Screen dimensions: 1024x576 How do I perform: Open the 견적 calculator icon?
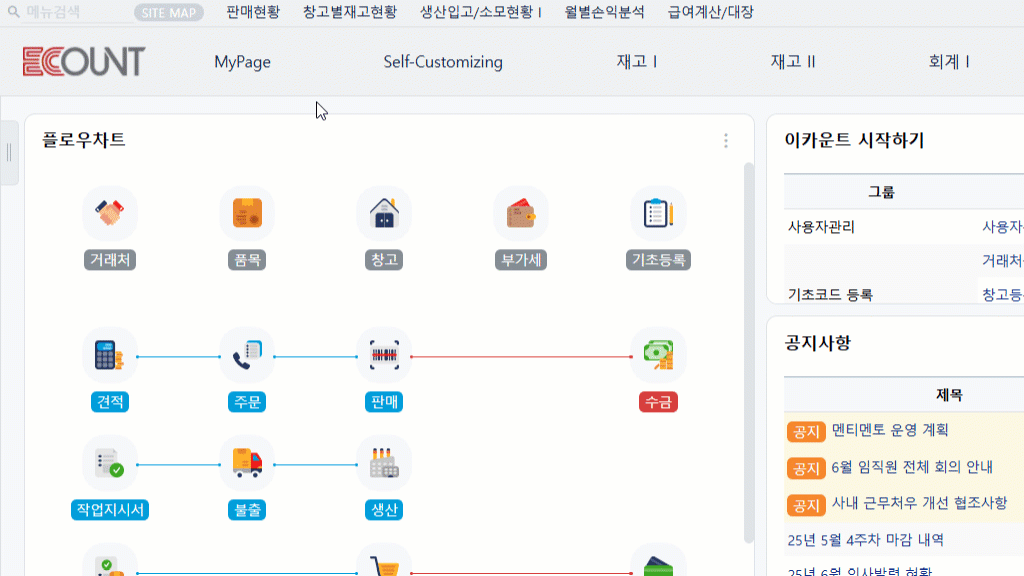pos(110,355)
